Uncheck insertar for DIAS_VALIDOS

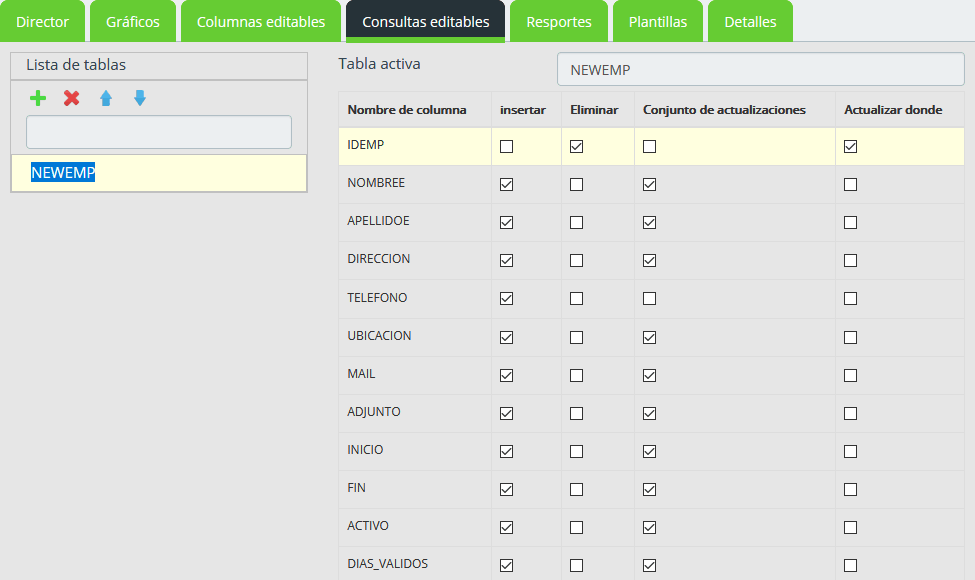pos(507,566)
